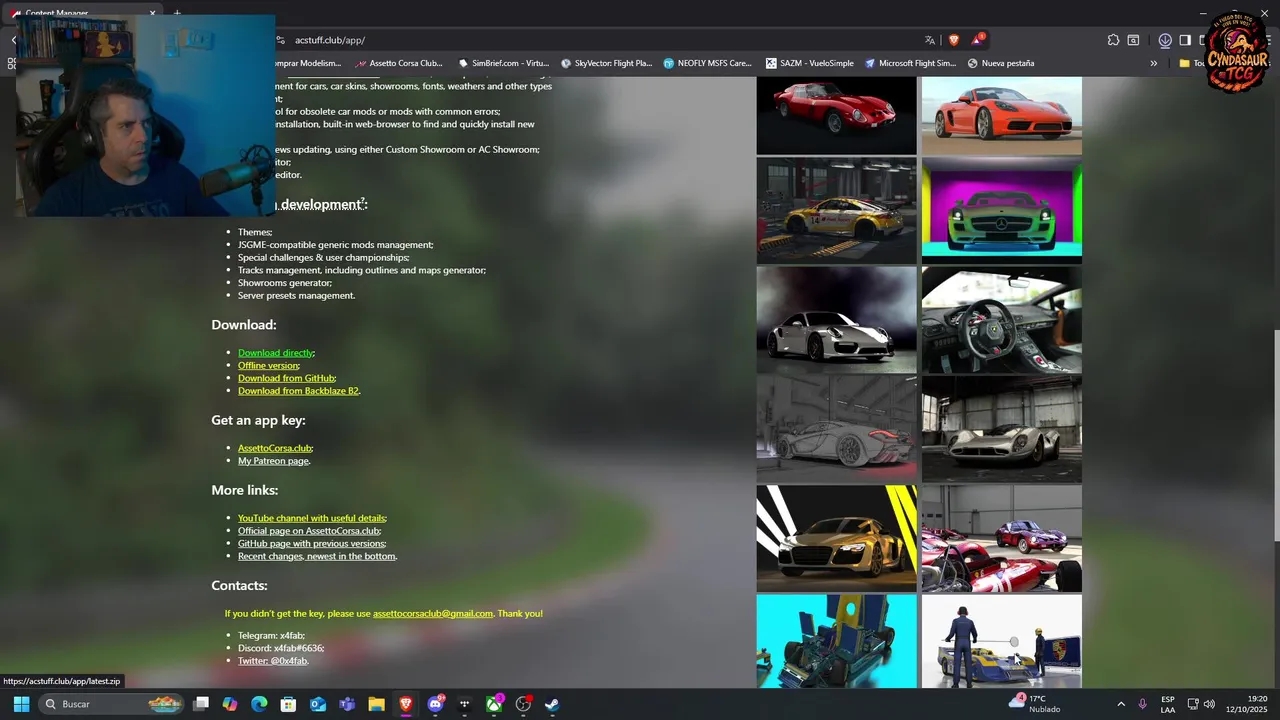
Task: Open Task View on the taskbar
Action: pos(201,704)
